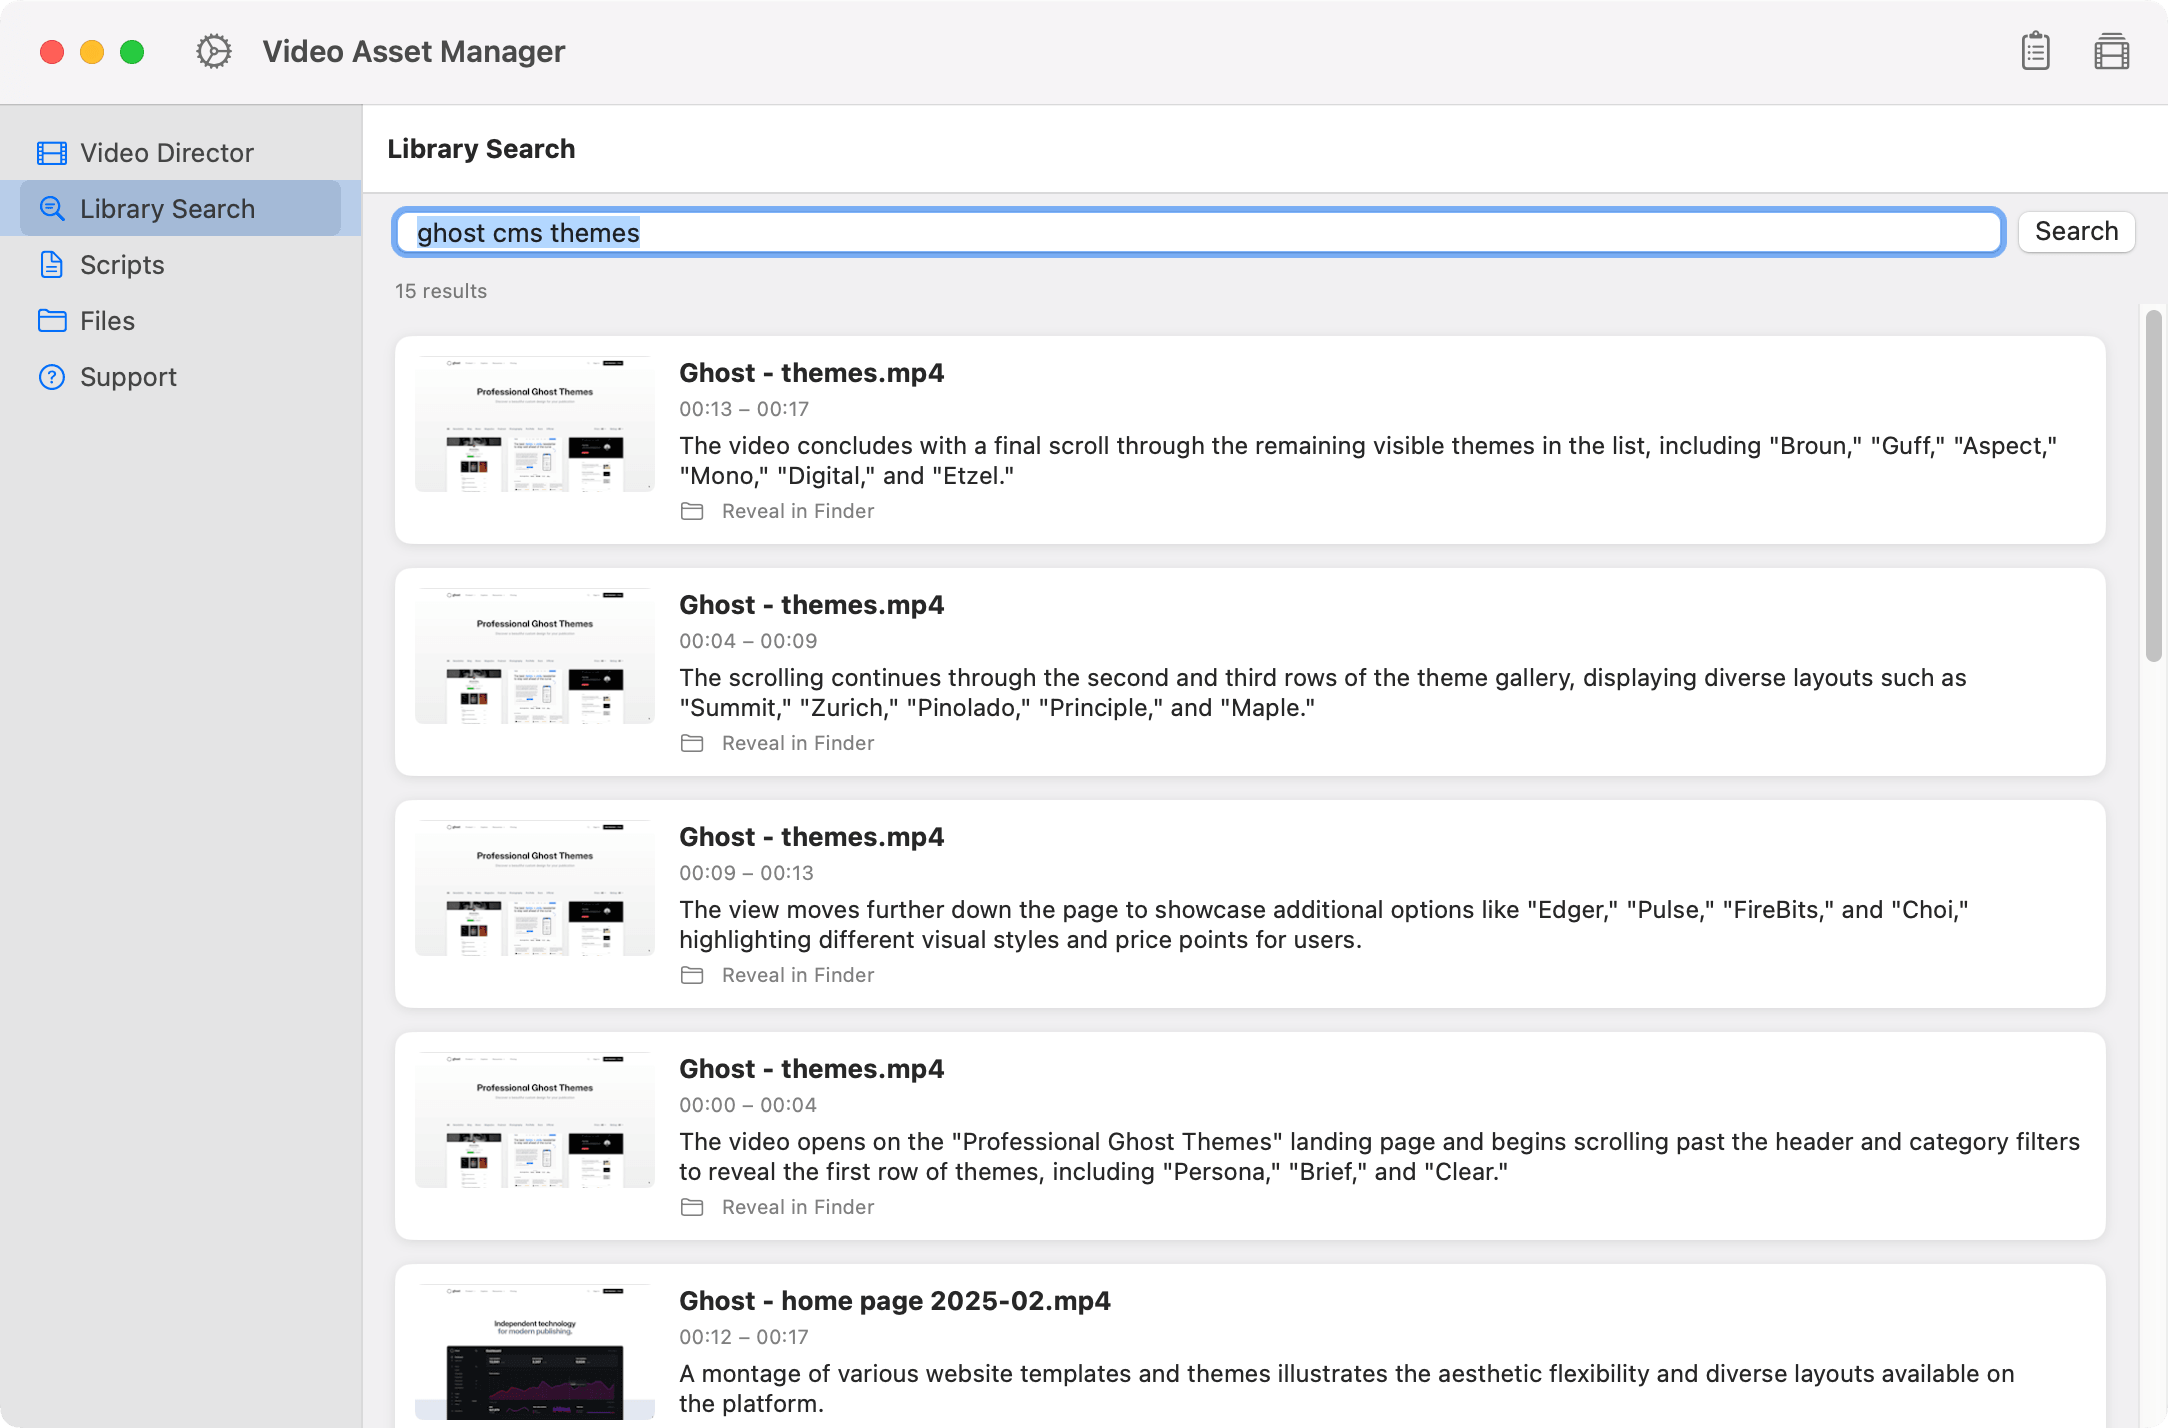
Task: Switch to Scripts in the sidebar
Action: point(122,264)
